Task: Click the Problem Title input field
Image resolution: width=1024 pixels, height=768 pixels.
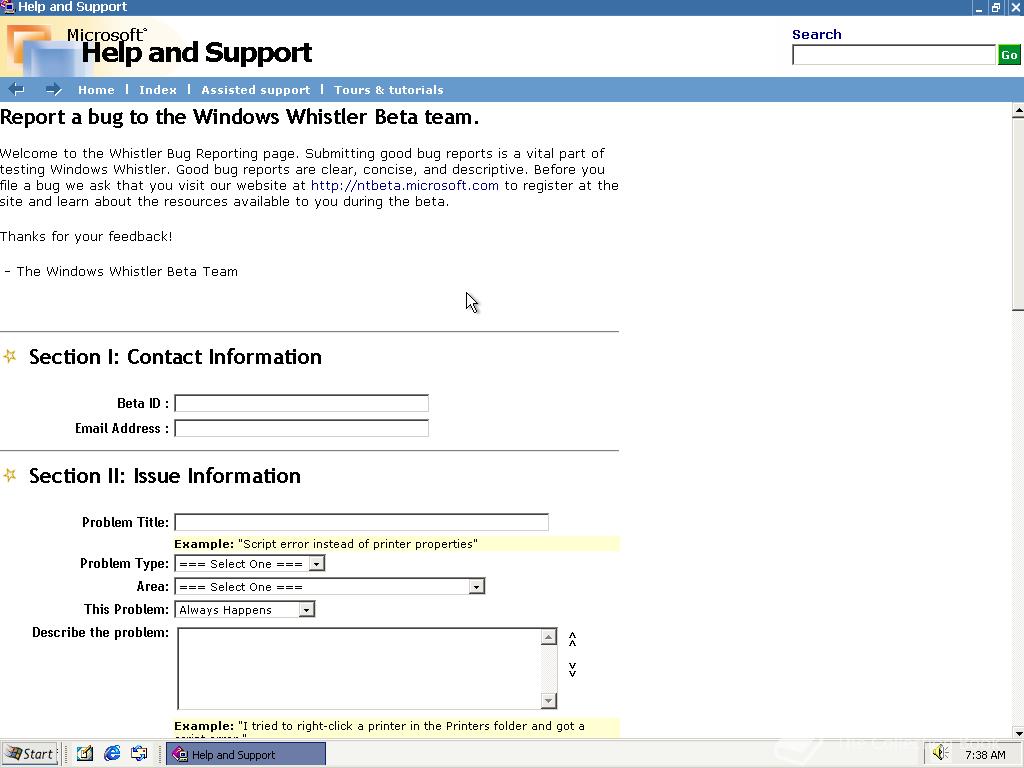Action: 361,522
